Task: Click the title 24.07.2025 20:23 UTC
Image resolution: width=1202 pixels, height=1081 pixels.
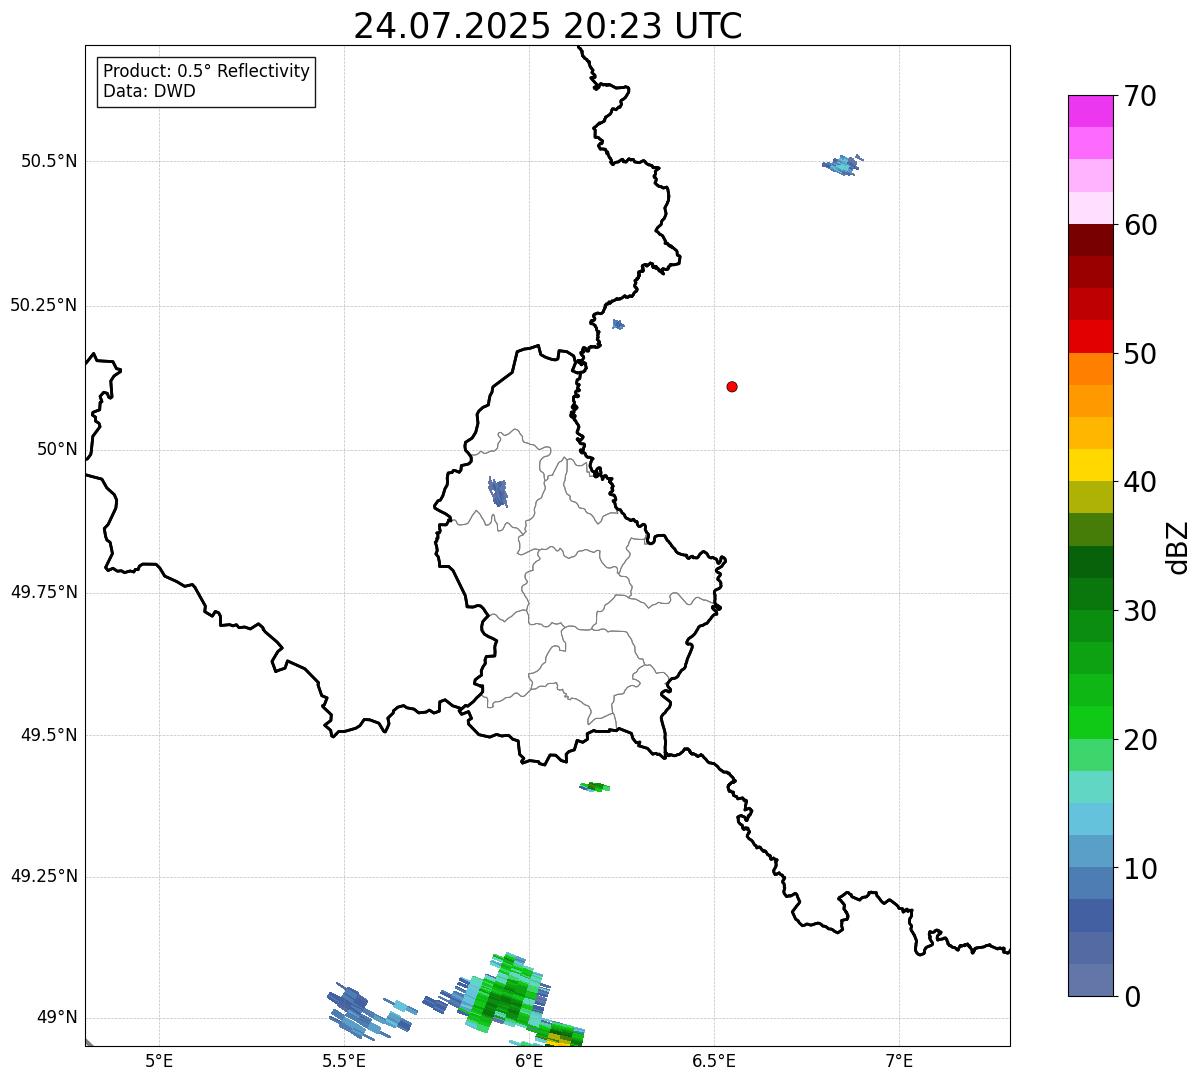Action: [x=548, y=25]
